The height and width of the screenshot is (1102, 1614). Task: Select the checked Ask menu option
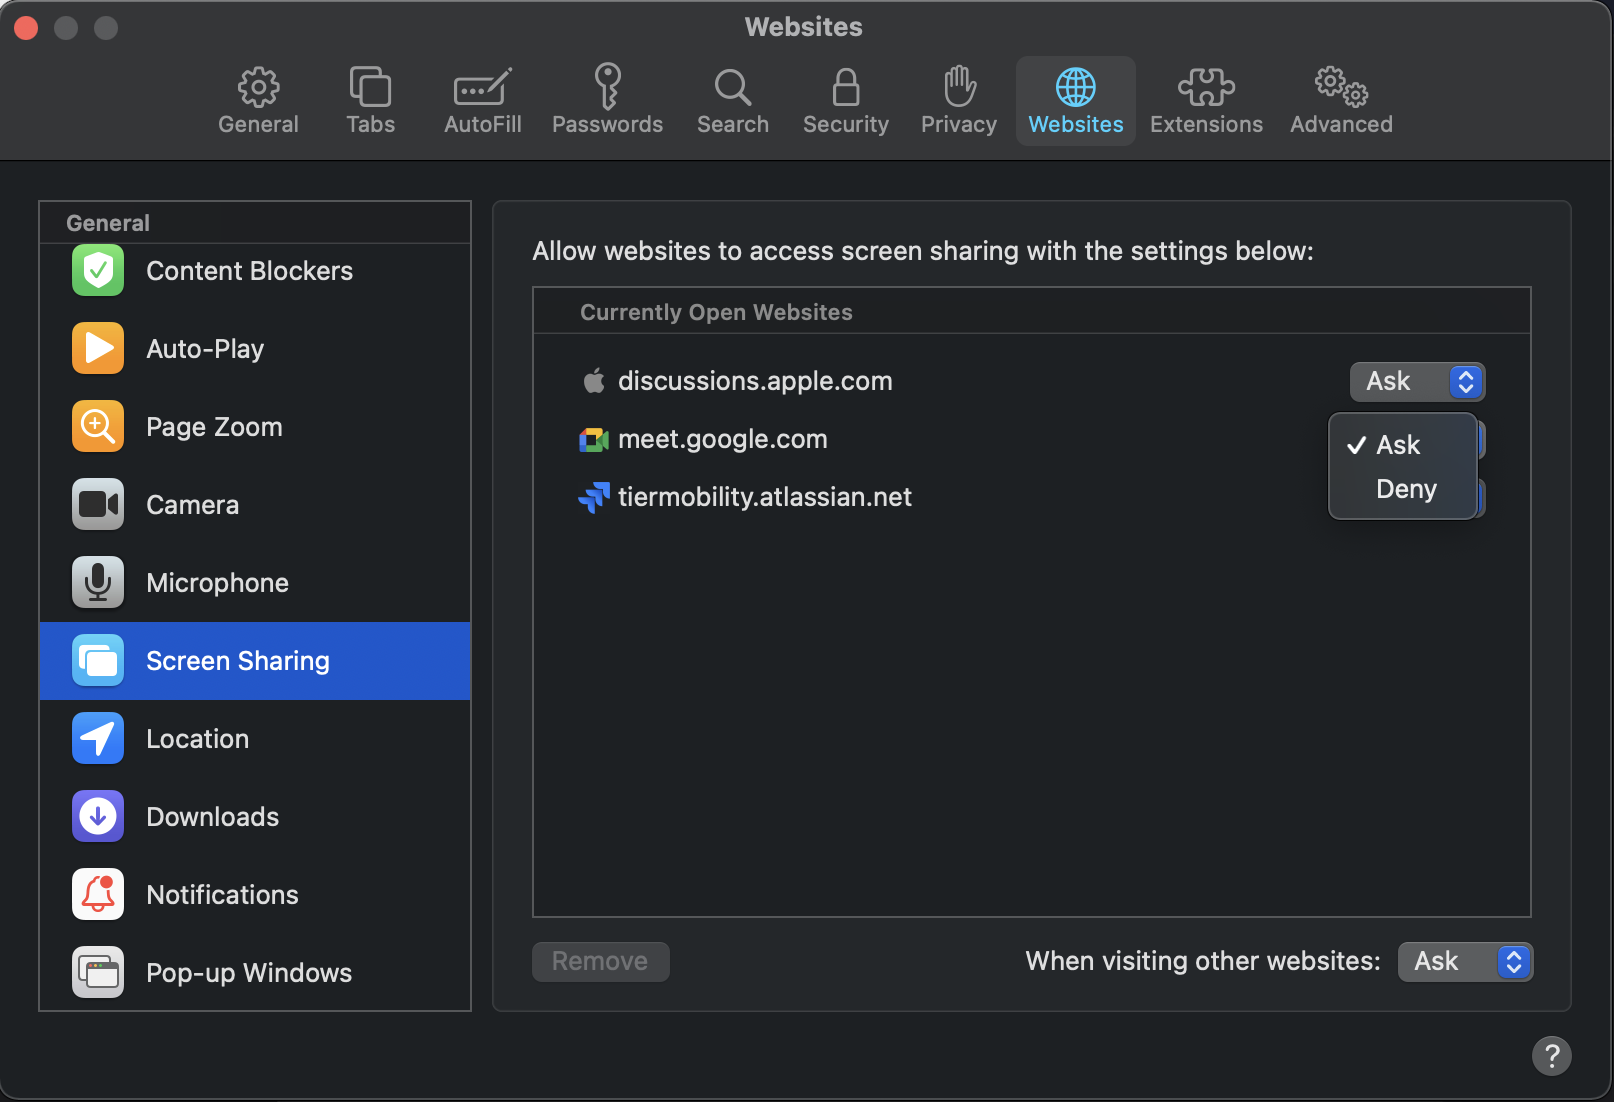(x=1398, y=445)
